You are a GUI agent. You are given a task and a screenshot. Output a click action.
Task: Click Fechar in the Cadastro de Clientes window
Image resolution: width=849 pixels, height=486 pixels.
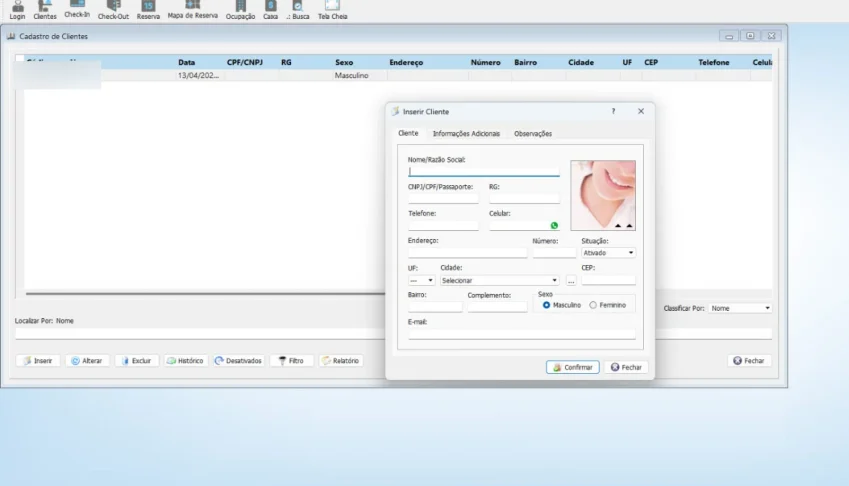pyautogui.click(x=749, y=360)
